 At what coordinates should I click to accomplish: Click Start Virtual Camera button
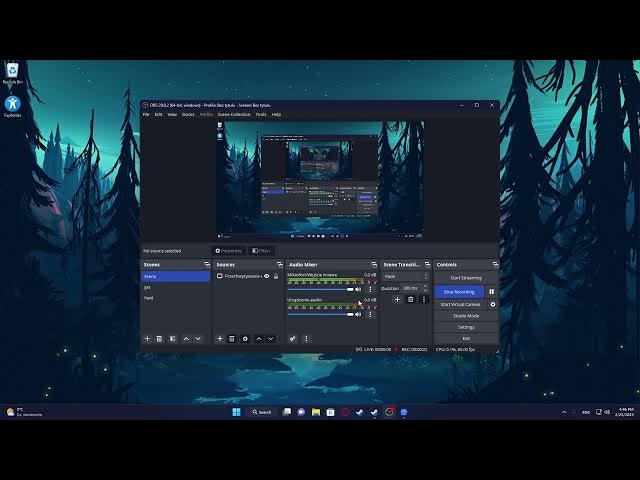click(x=460, y=304)
